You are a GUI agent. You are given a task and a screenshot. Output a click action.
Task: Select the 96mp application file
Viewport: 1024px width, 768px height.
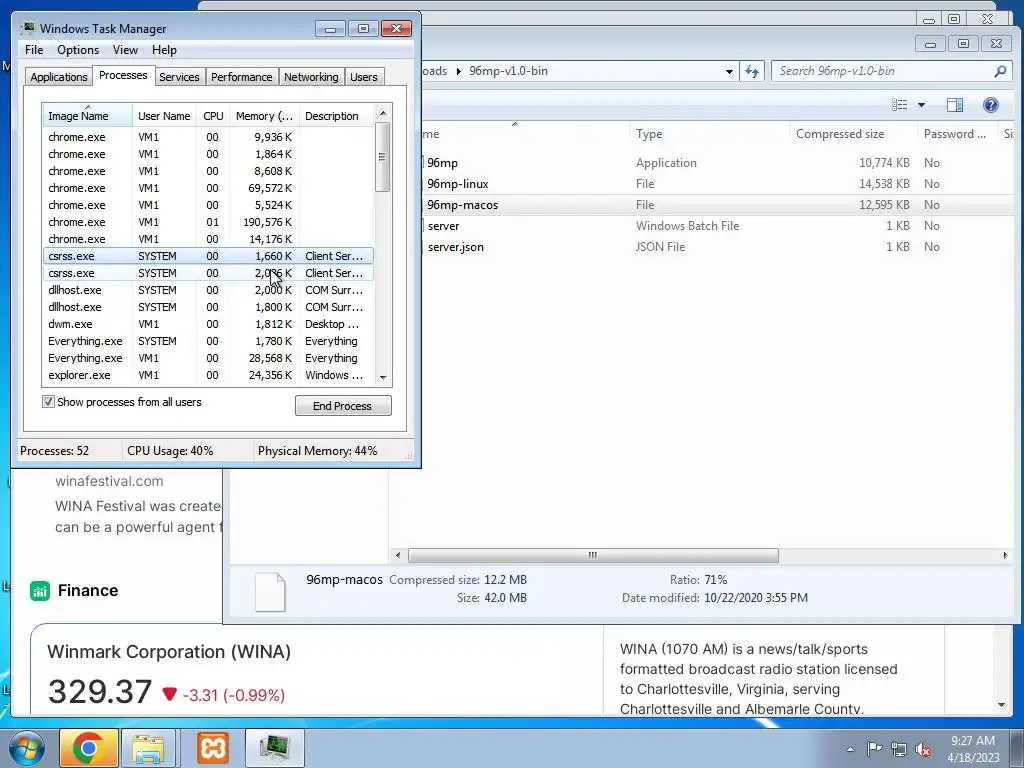[x=442, y=163]
